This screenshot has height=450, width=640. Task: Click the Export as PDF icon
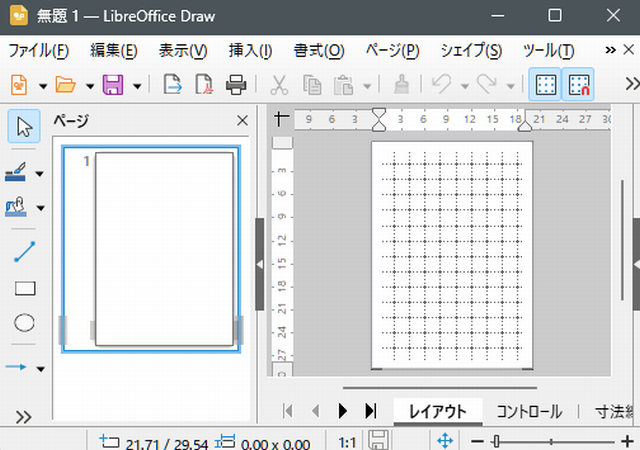pyautogui.click(x=204, y=85)
